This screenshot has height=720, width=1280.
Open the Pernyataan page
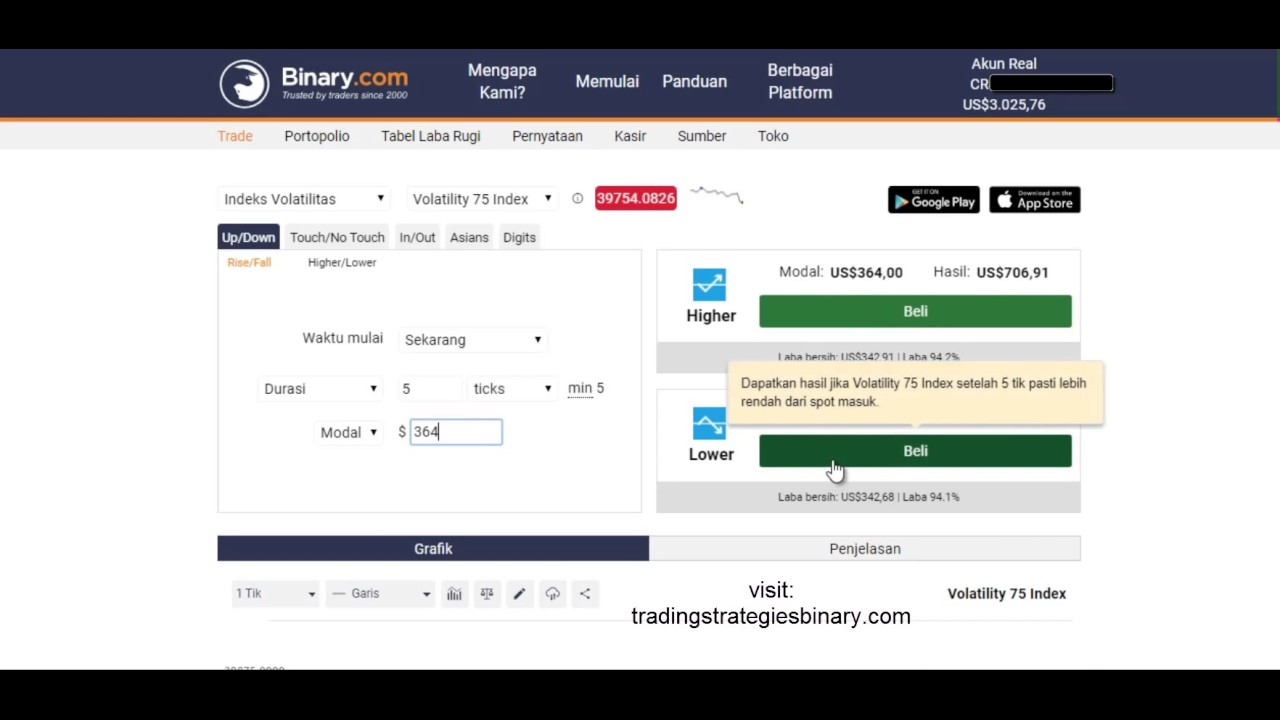tap(547, 136)
